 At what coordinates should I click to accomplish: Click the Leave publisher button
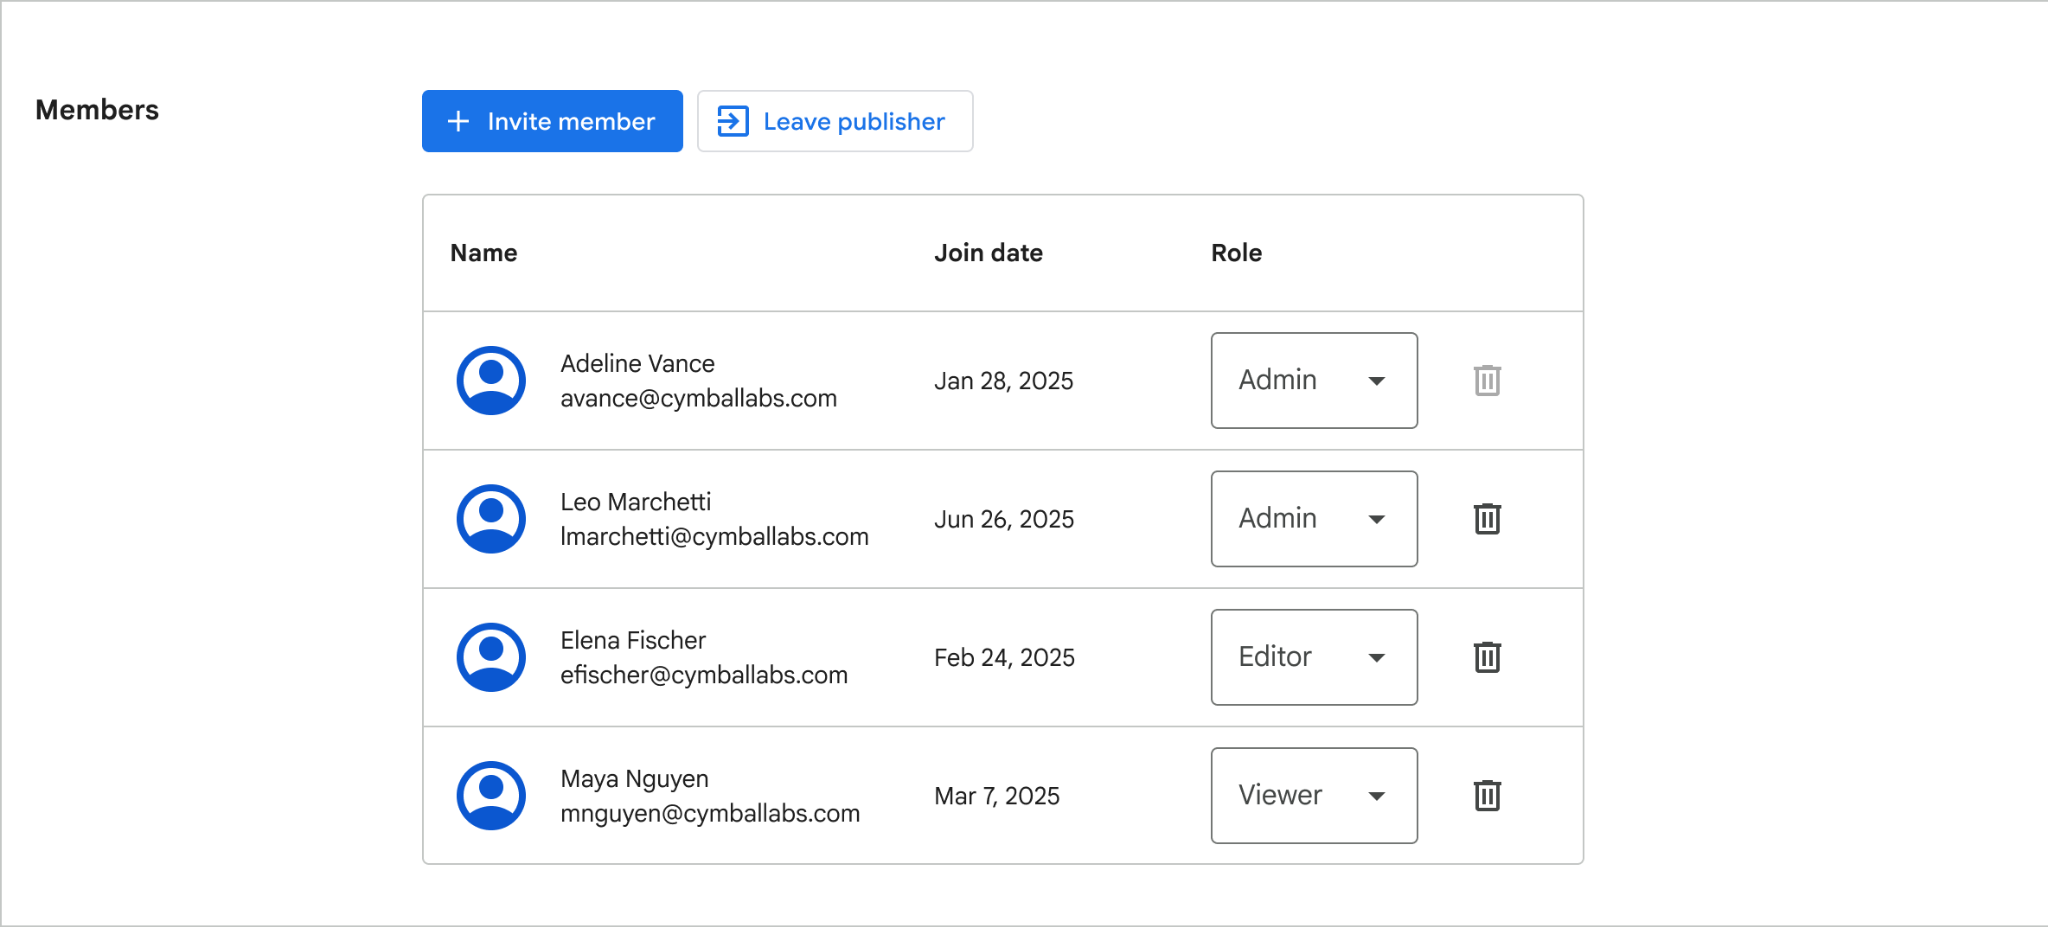pyautogui.click(x=835, y=121)
